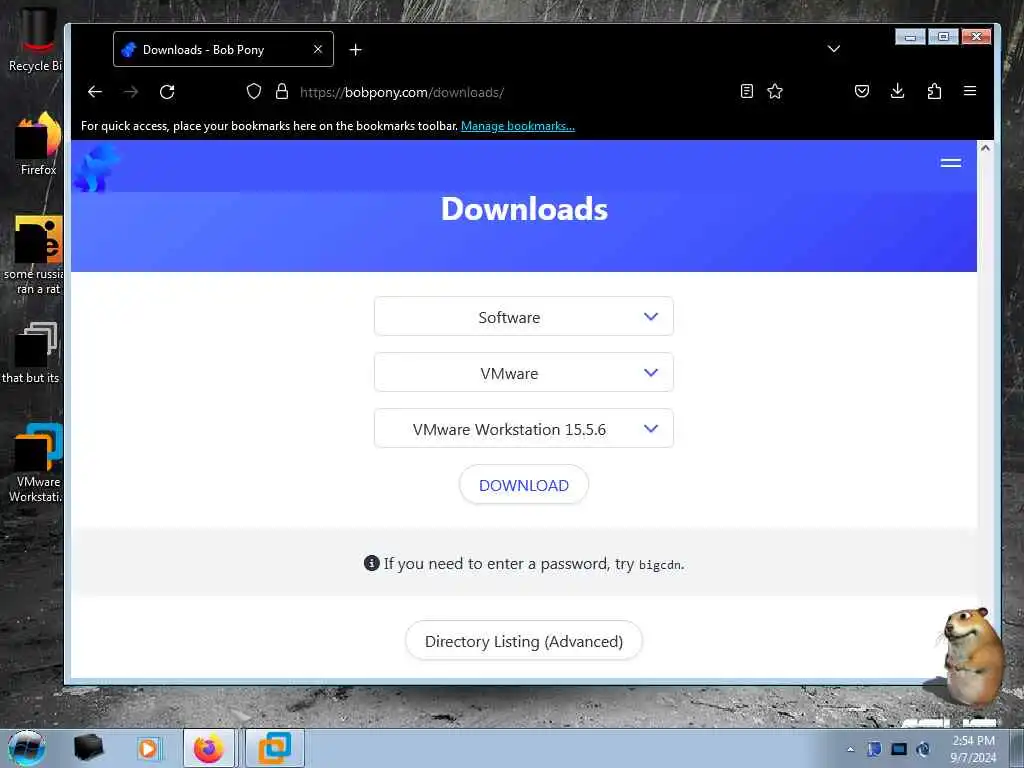Click the Downloads page heading

[524, 209]
